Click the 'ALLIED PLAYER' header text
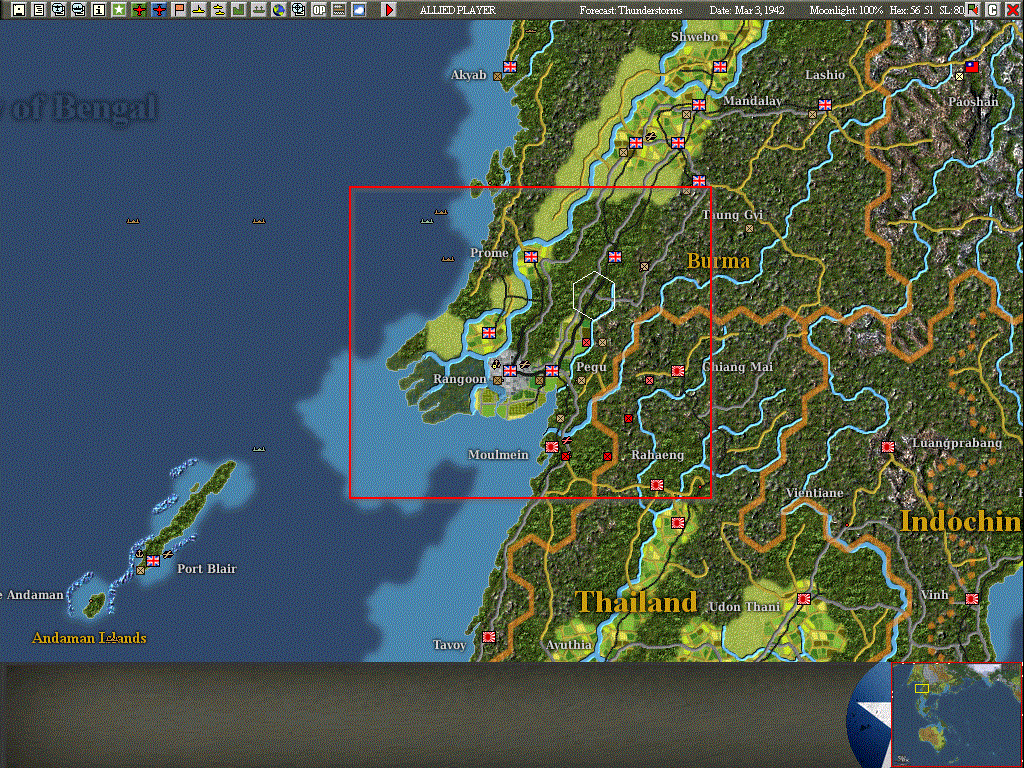The width and height of the screenshot is (1024, 768). (x=458, y=10)
